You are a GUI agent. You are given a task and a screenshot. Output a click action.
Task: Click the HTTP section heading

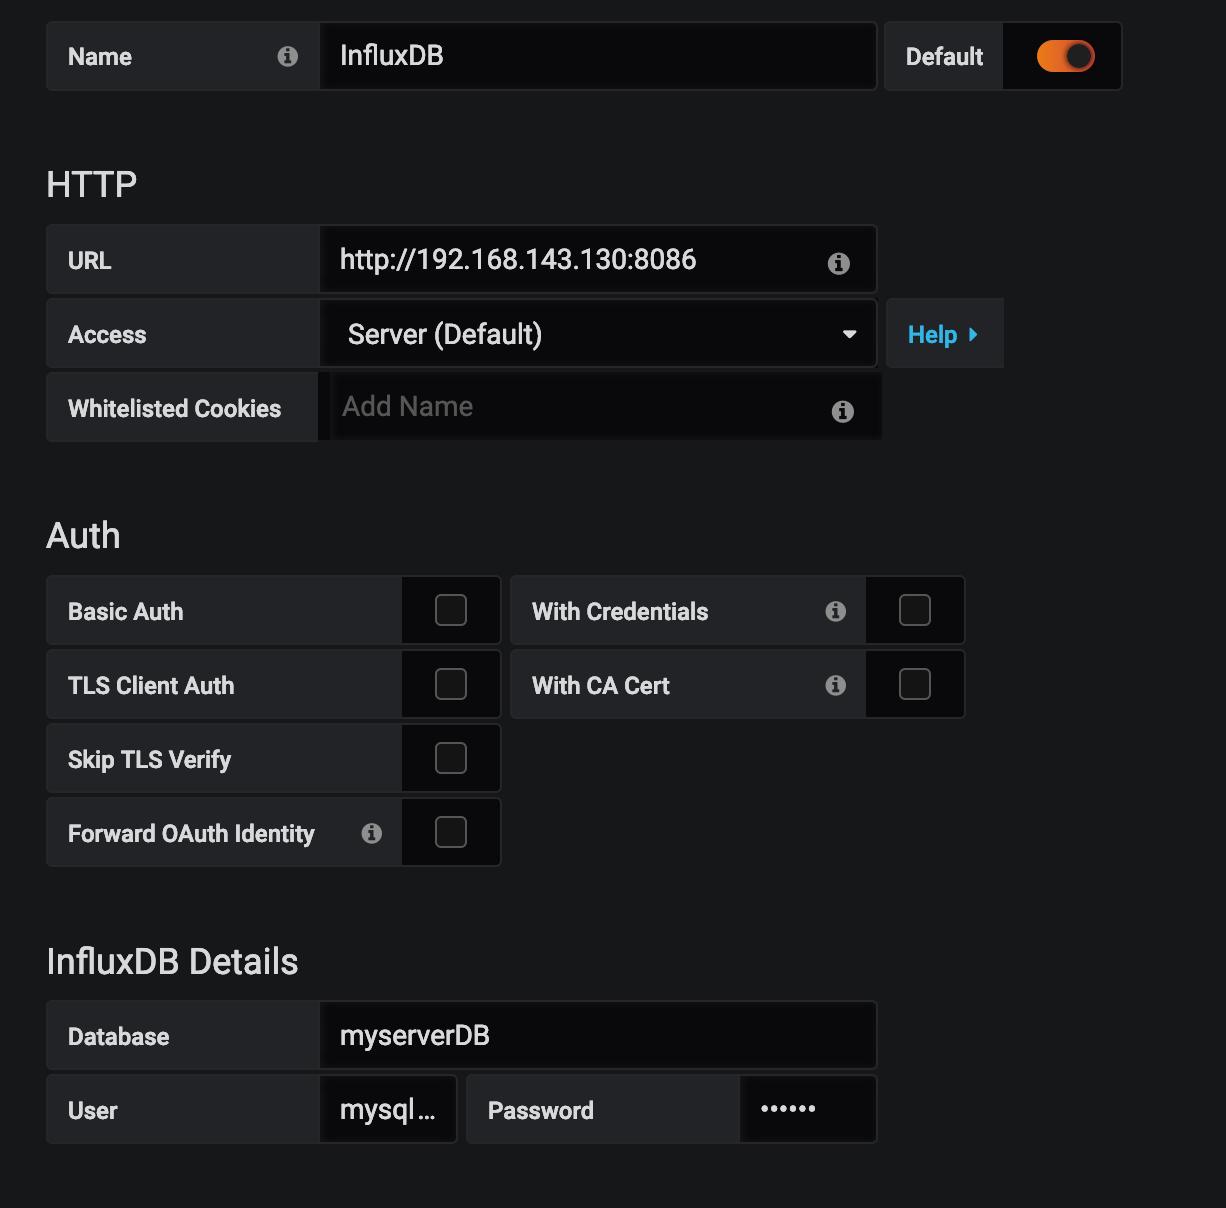pos(92,185)
